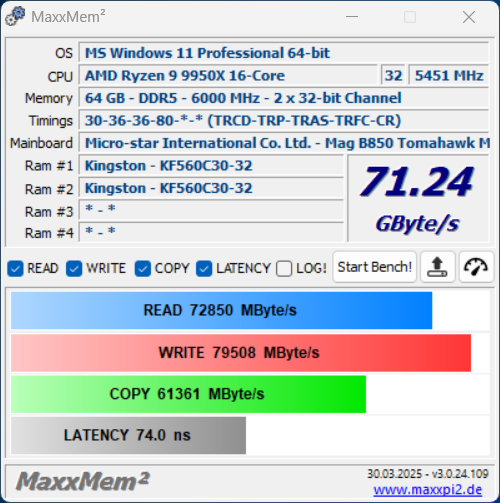500x503 pixels.
Task: Click the gray LATENCY 74.0 ns bar
Action: 128,435
